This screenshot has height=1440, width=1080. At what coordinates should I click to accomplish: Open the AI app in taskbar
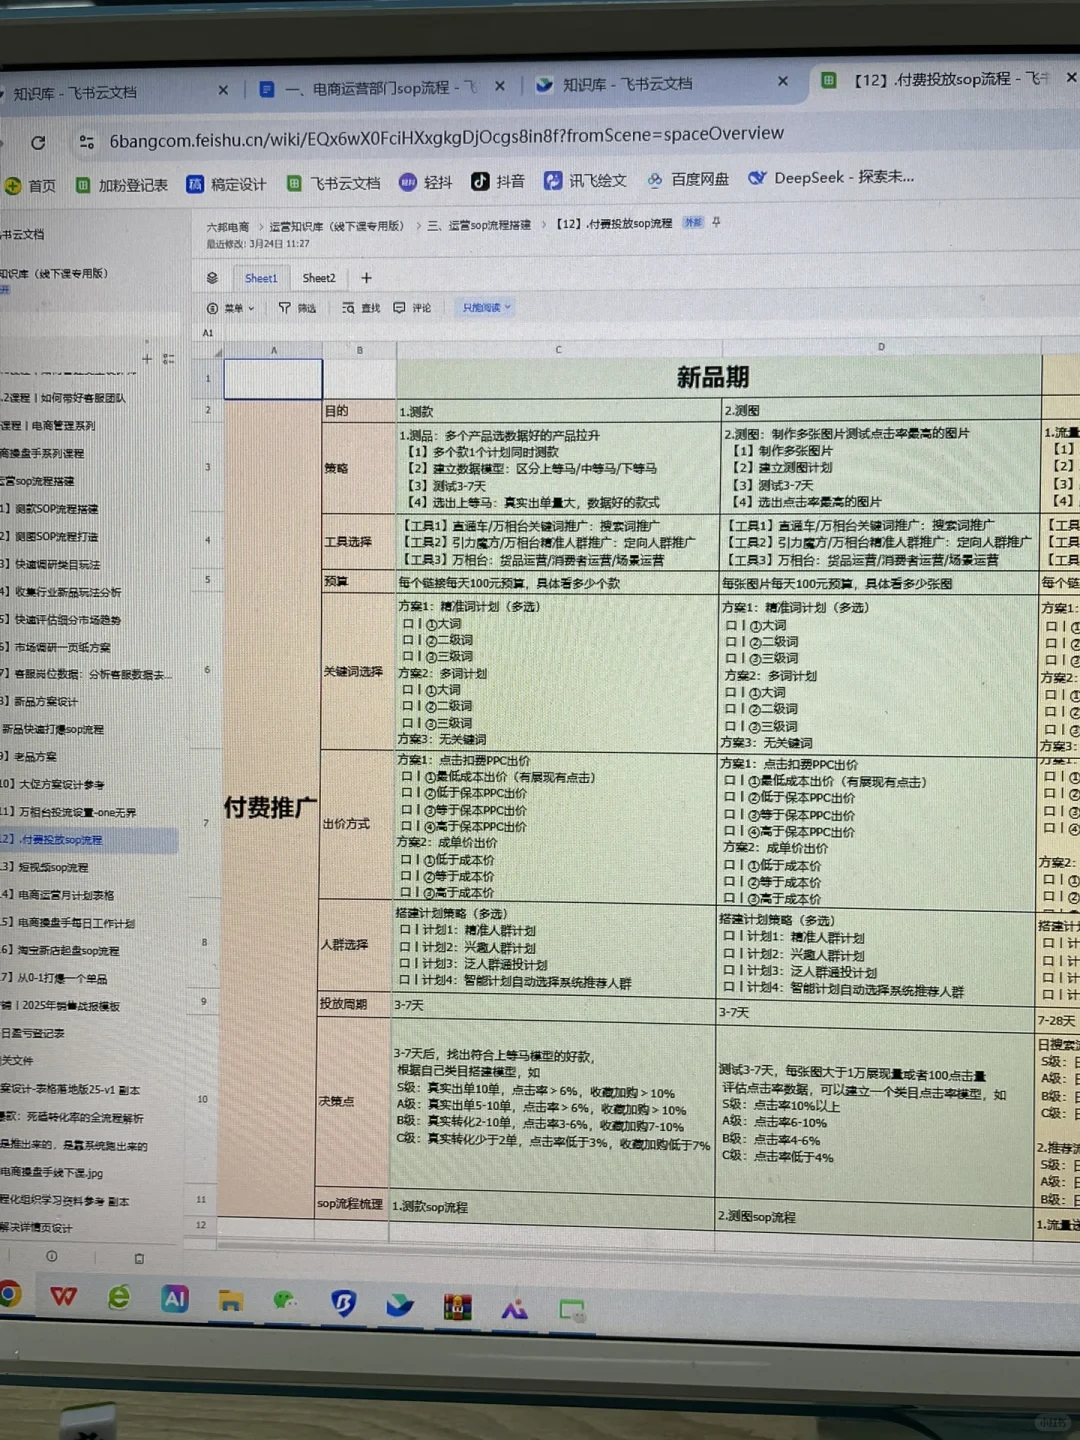(x=175, y=1298)
